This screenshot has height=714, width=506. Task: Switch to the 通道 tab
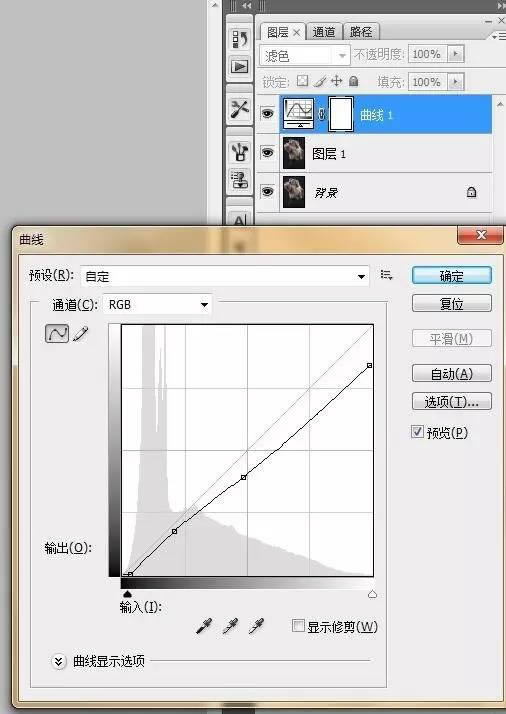pyautogui.click(x=324, y=32)
